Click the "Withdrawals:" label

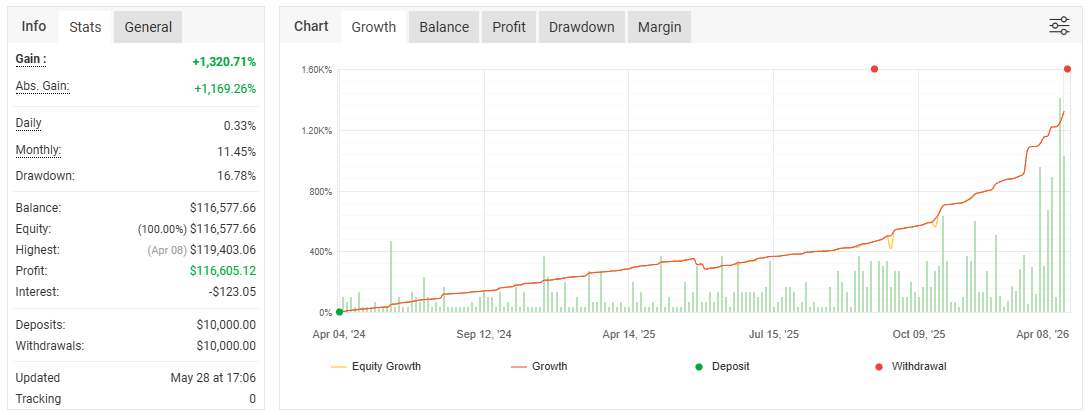click(50, 346)
